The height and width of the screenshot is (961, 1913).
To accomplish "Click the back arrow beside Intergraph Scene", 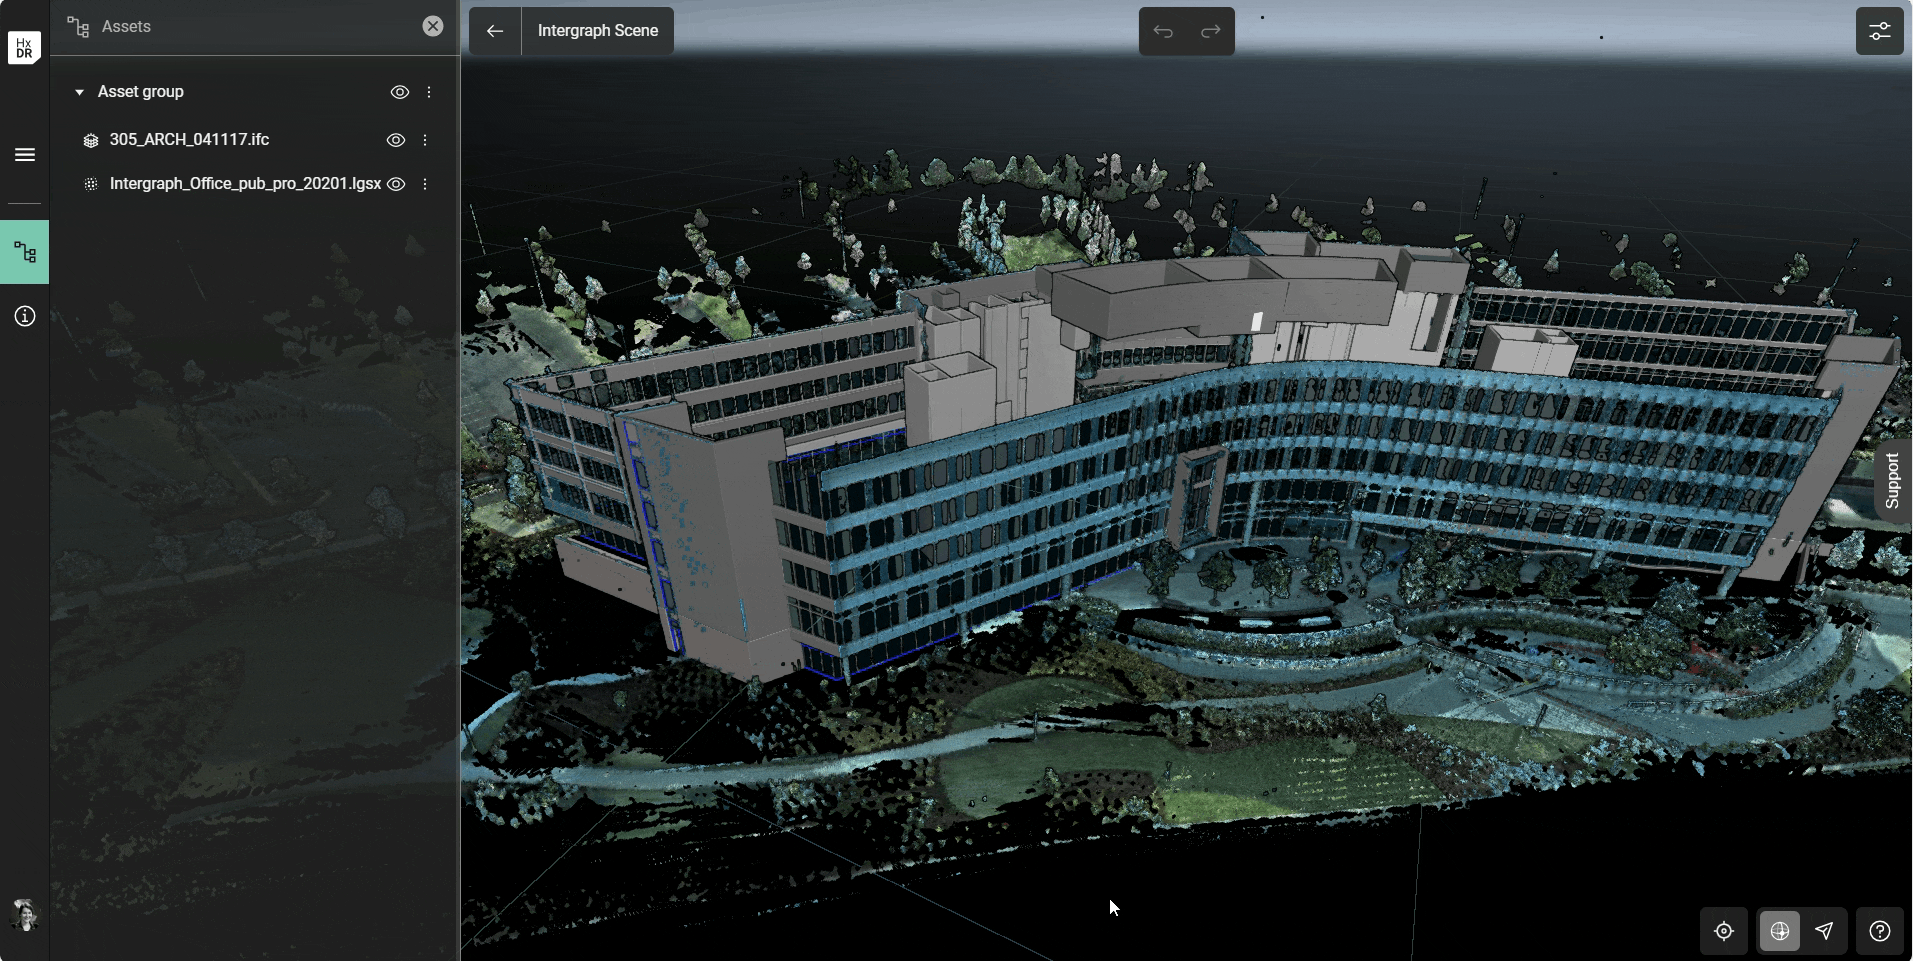I will pos(495,31).
